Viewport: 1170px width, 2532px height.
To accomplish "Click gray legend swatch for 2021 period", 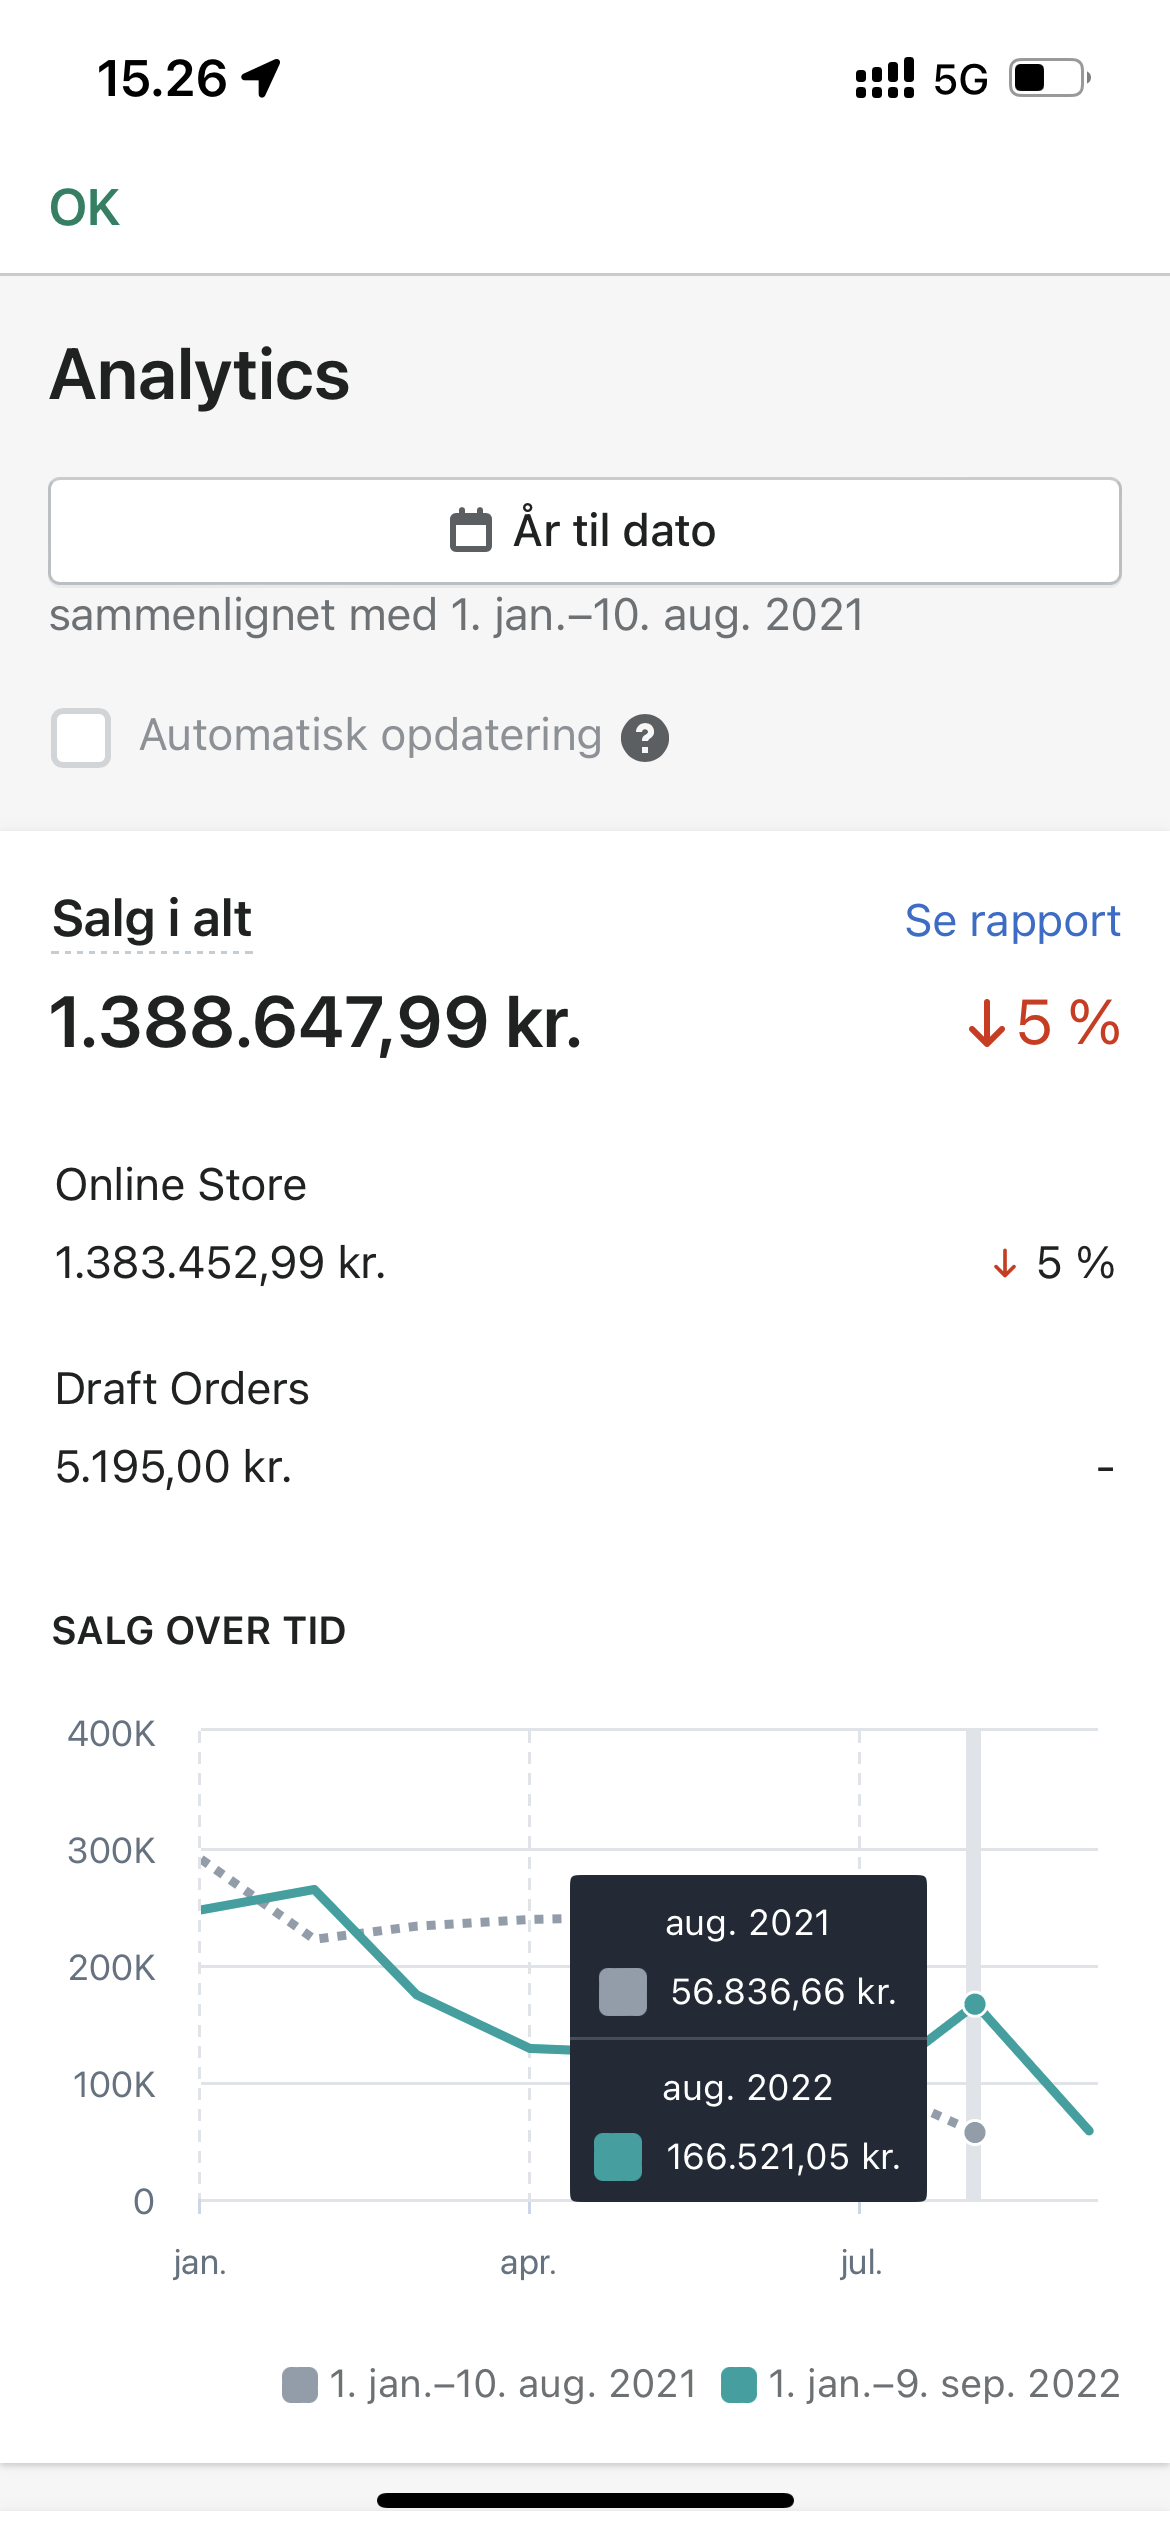I will click(x=300, y=2385).
